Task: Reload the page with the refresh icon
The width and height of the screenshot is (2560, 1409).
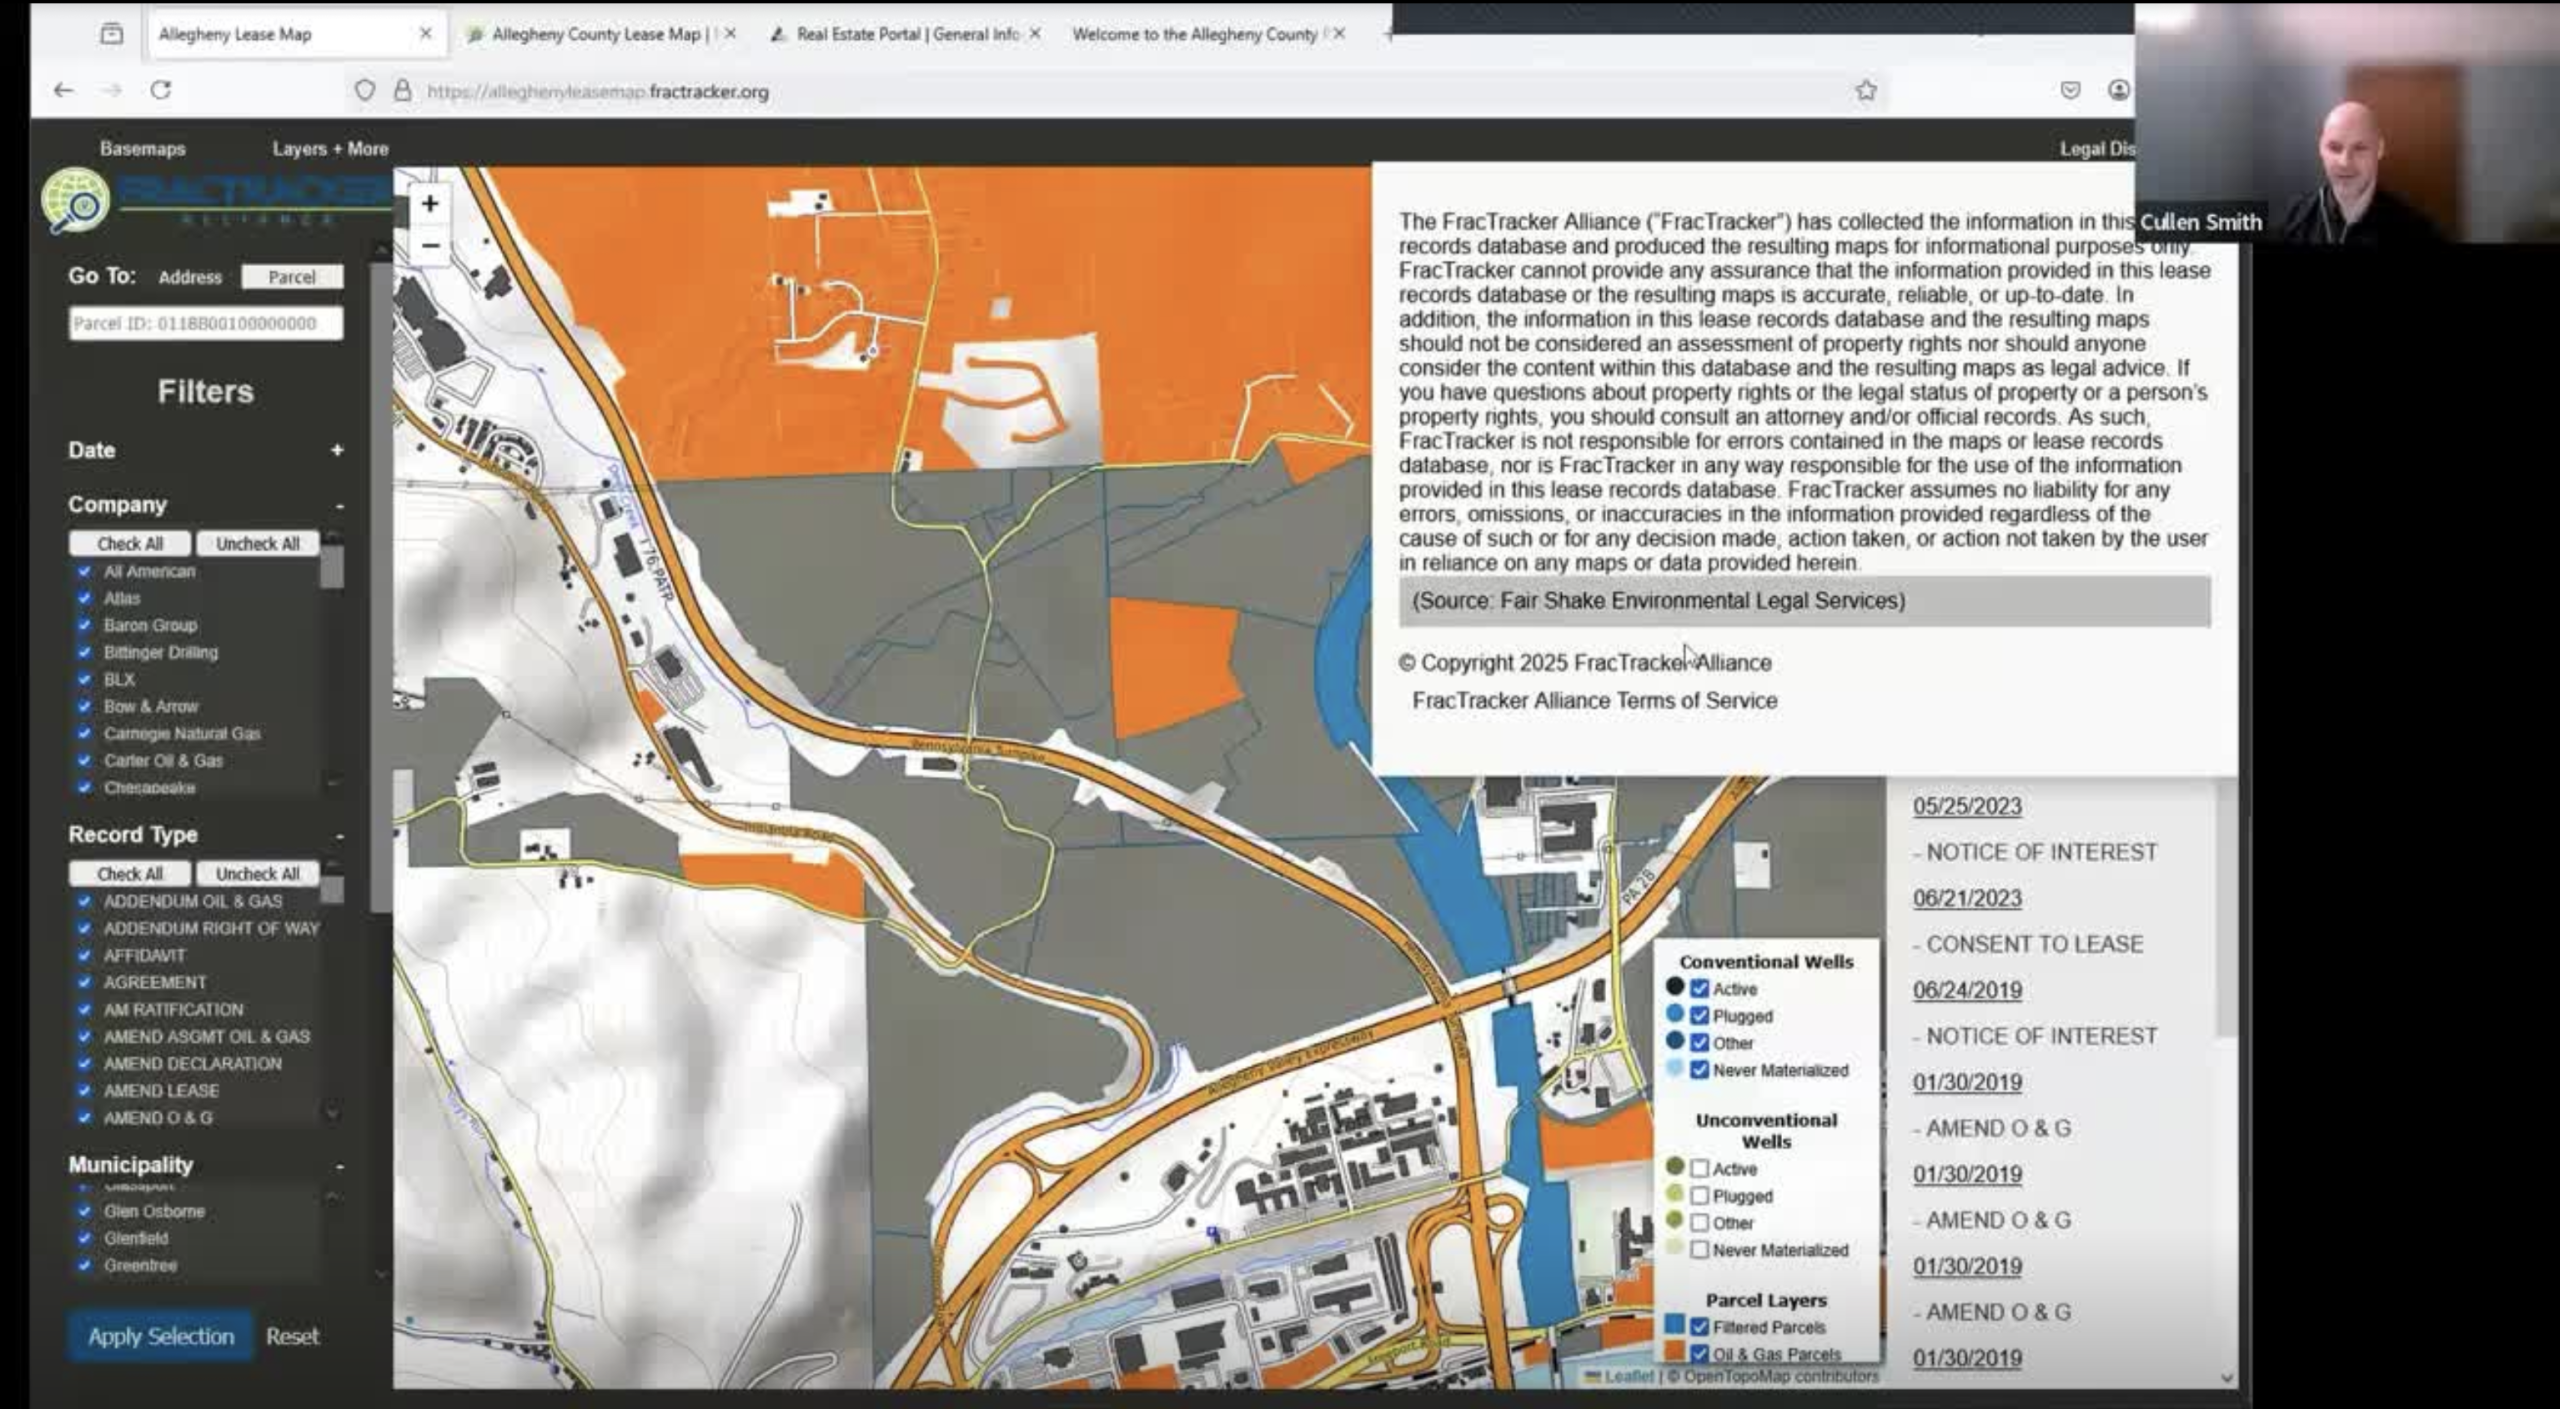Action: pyautogui.click(x=161, y=90)
